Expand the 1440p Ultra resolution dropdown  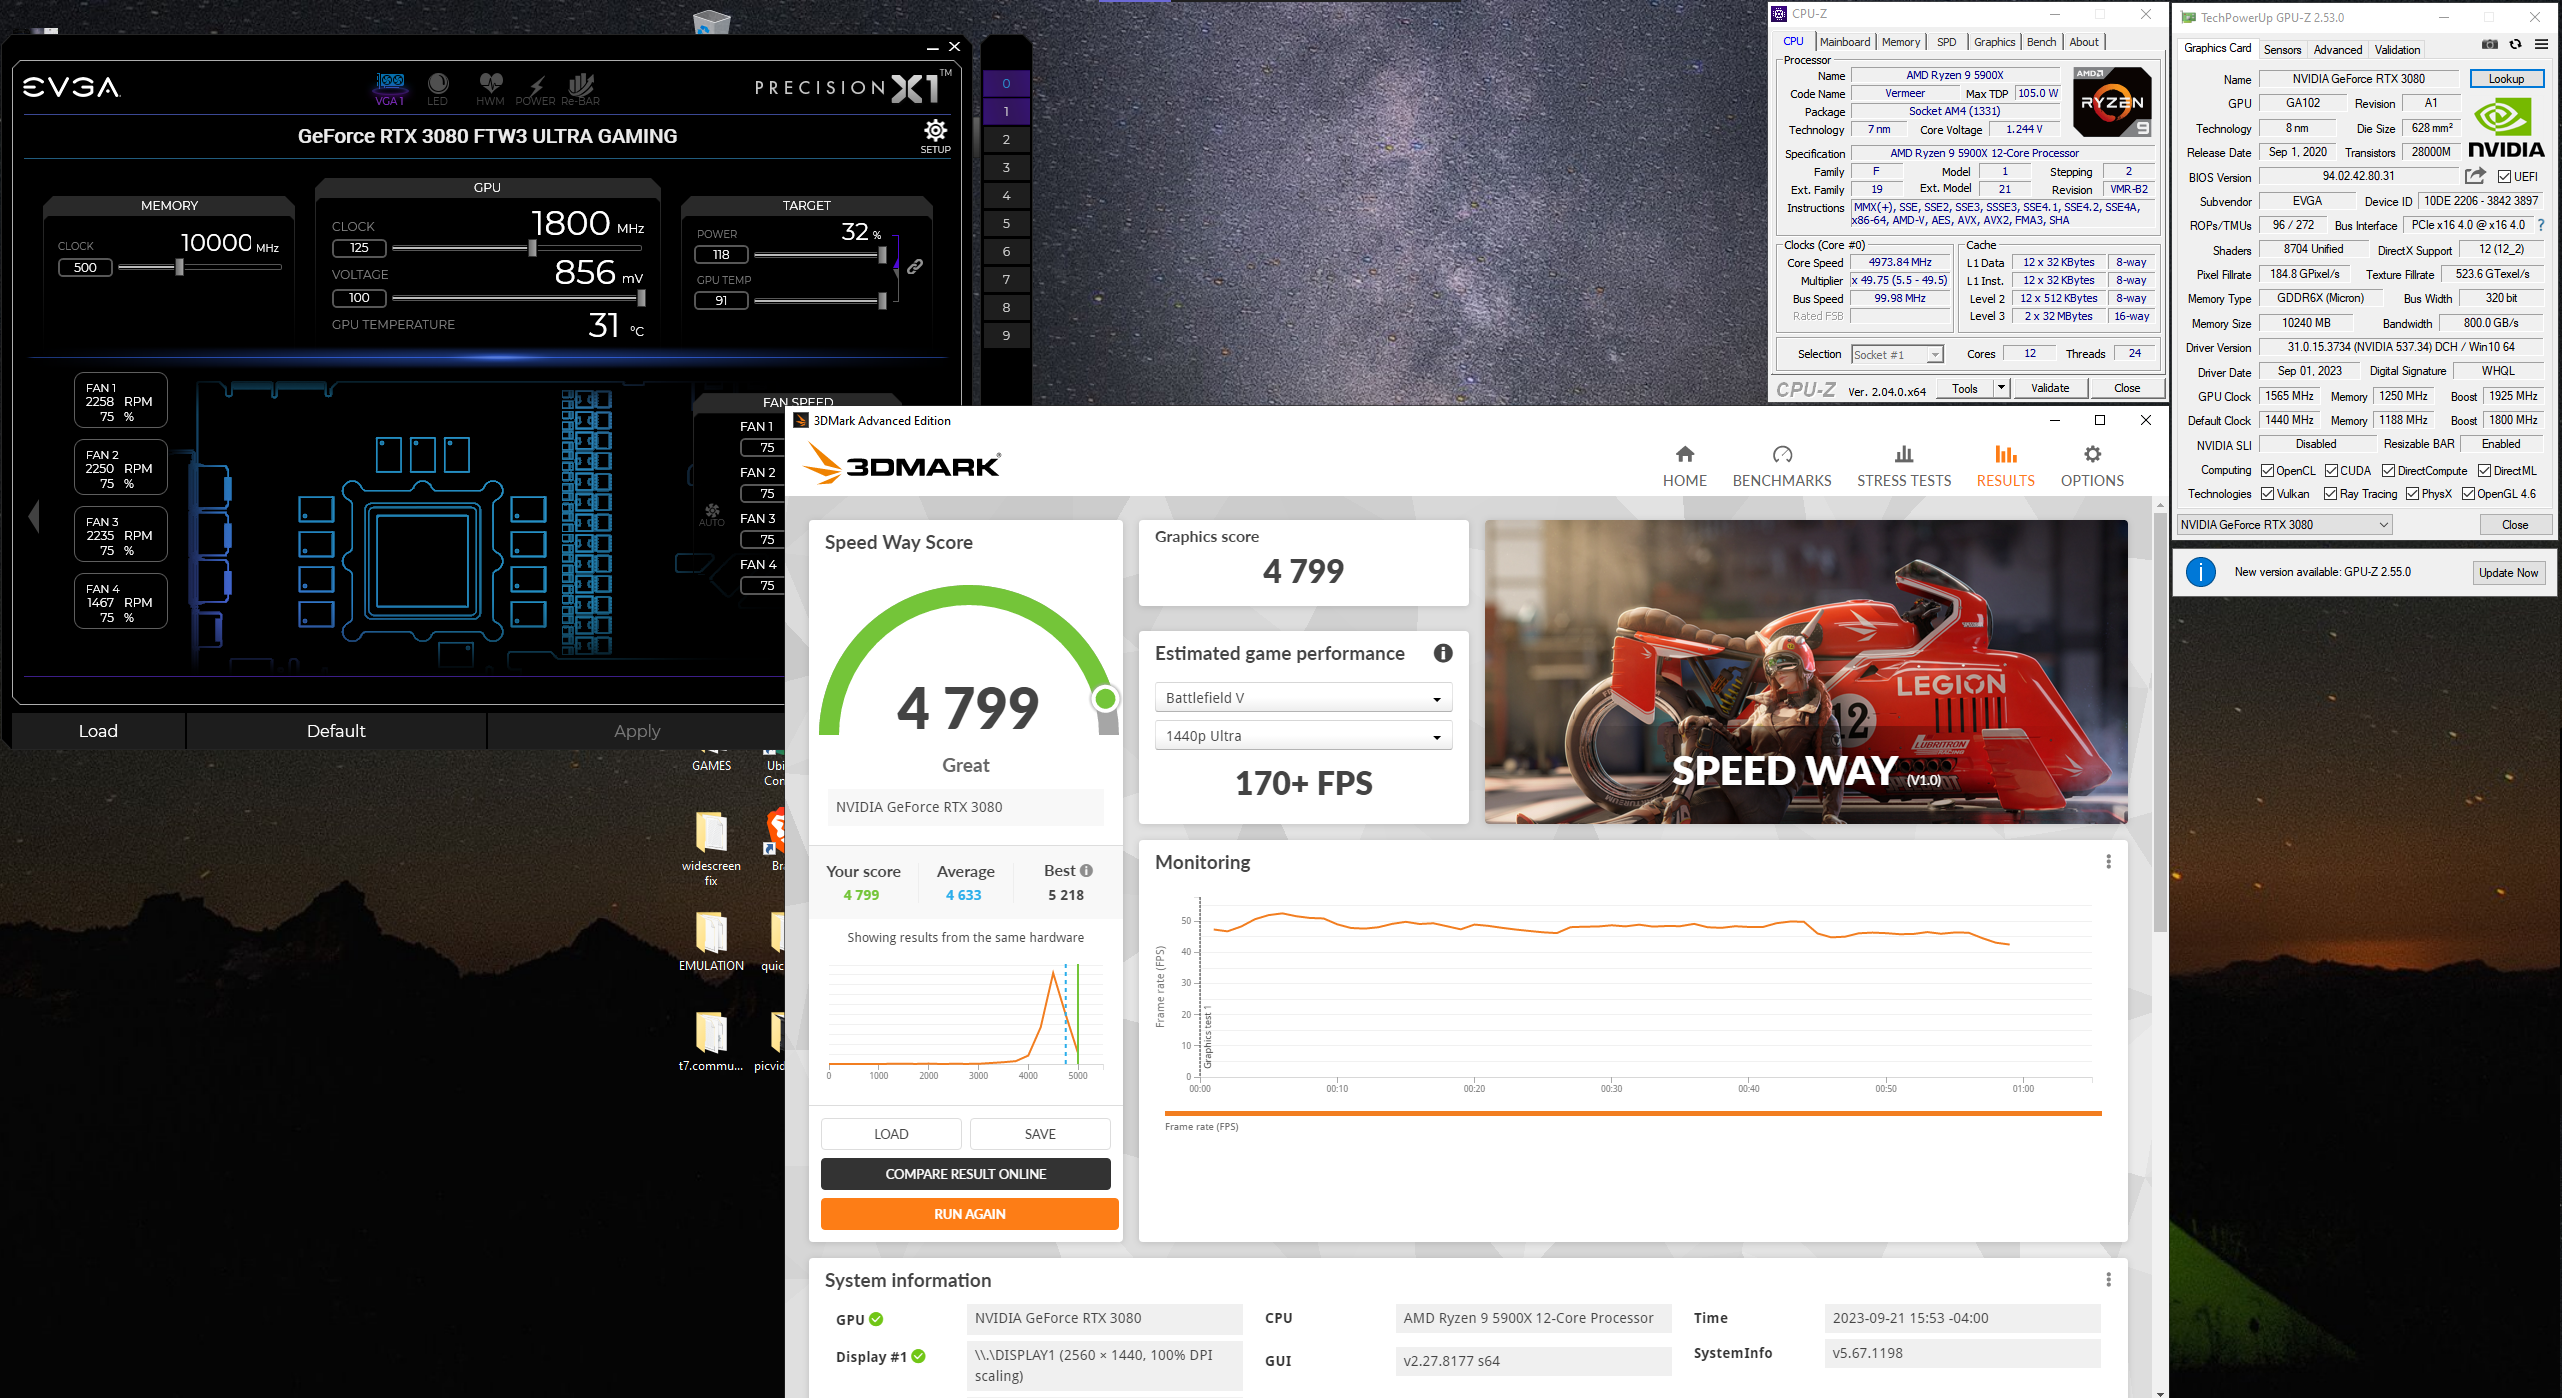tap(1303, 735)
